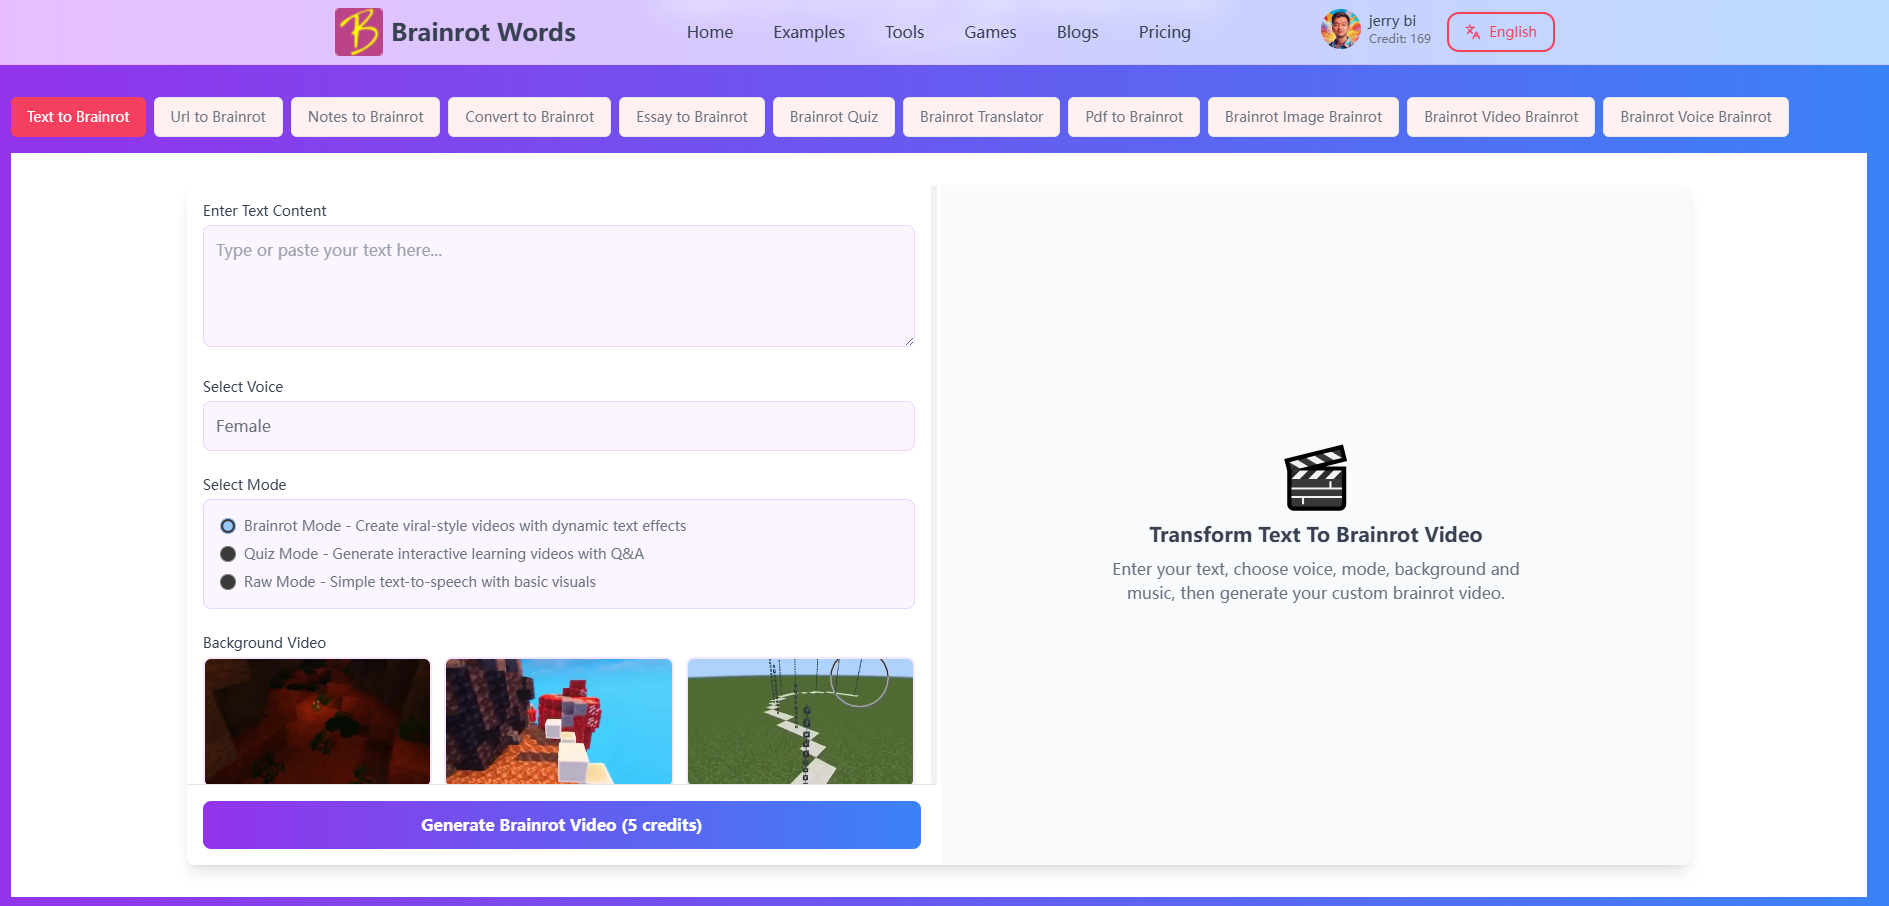Go to the Pricing page
1889x906 pixels.
click(1164, 32)
